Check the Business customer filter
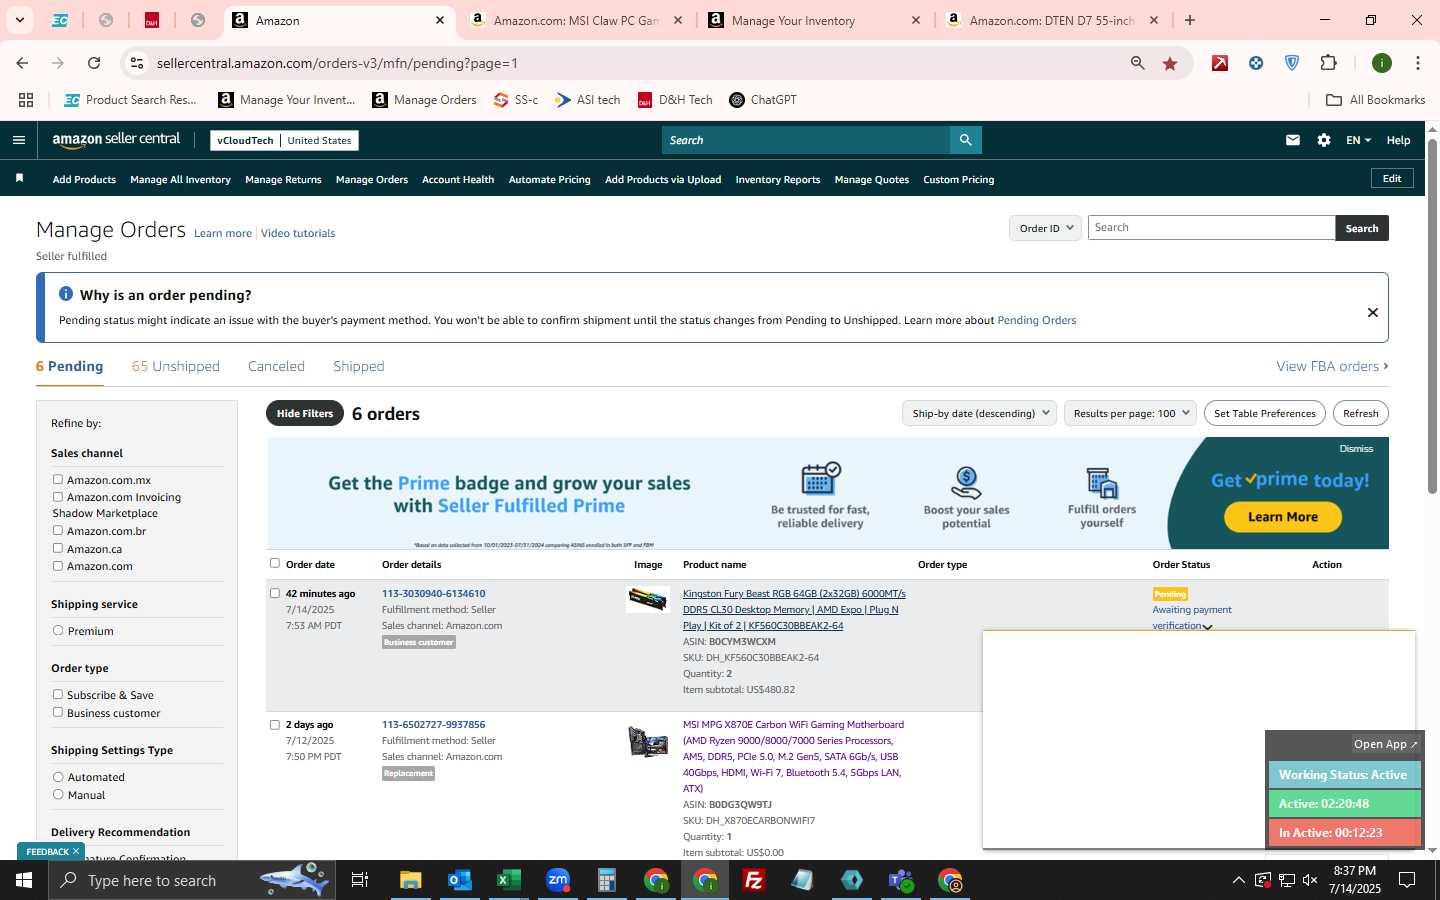1440x900 pixels. (x=58, y=713)
